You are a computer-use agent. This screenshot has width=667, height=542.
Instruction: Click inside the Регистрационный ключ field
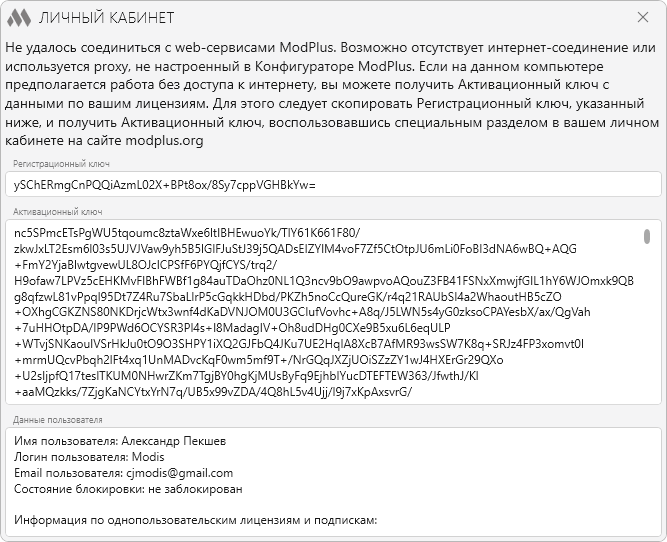330,185
